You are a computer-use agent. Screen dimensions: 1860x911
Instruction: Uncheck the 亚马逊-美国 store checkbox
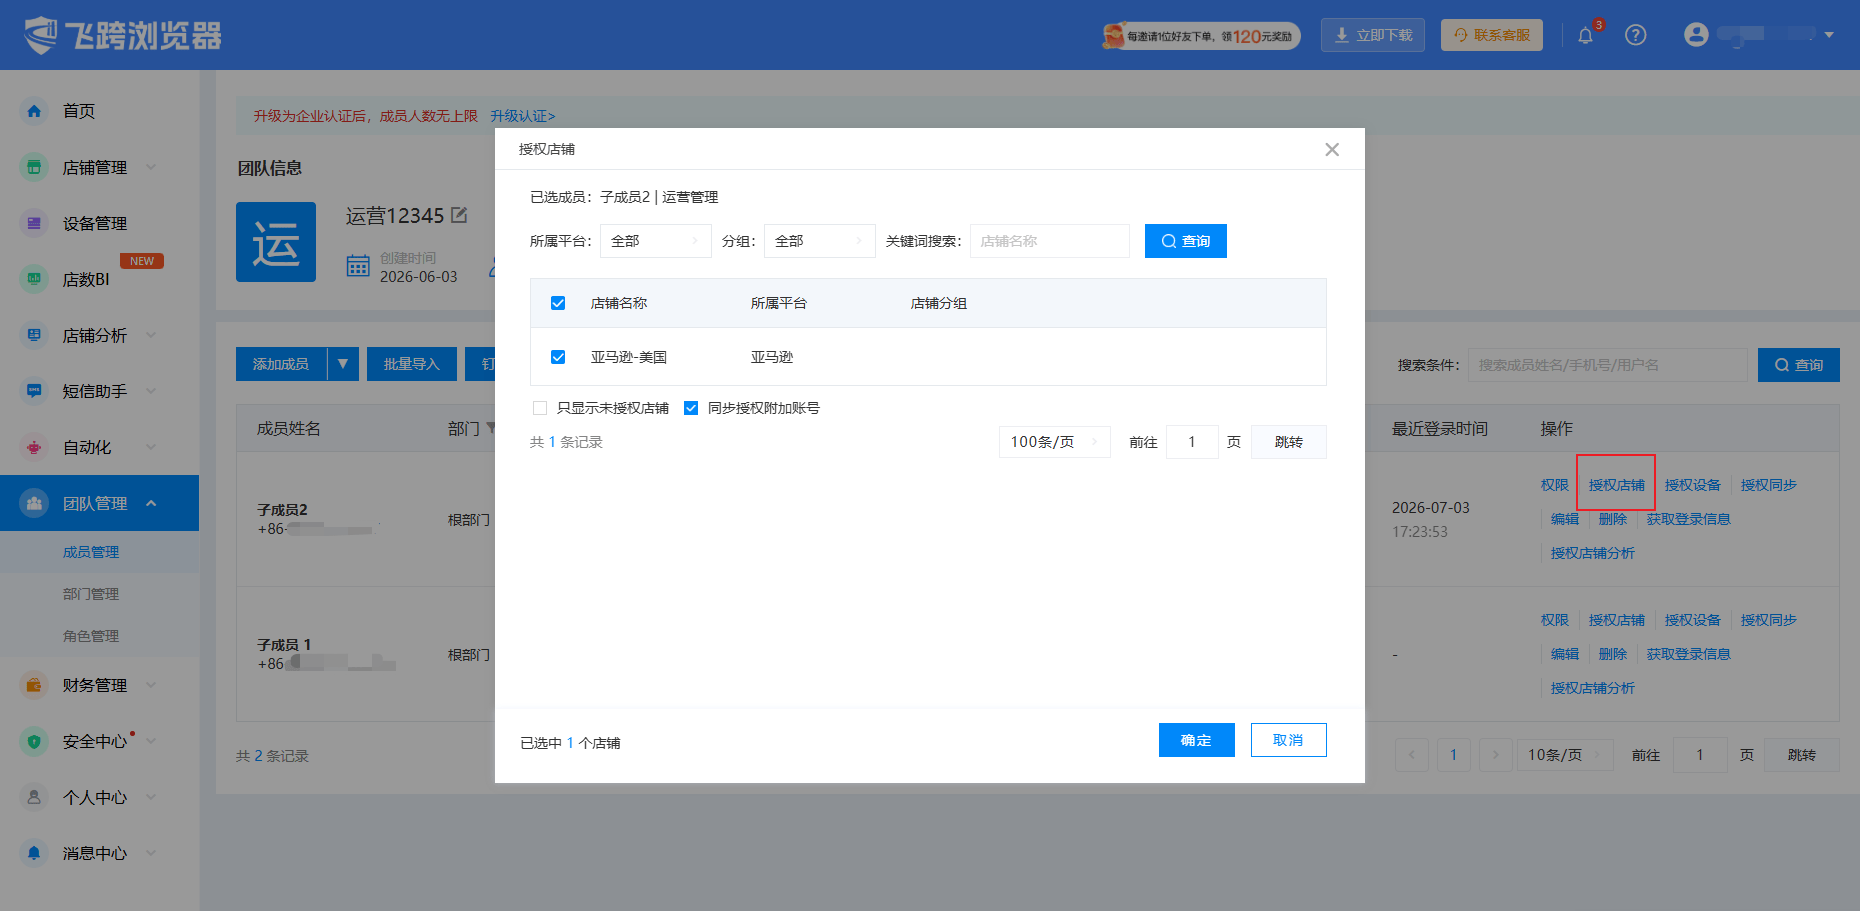558,357
